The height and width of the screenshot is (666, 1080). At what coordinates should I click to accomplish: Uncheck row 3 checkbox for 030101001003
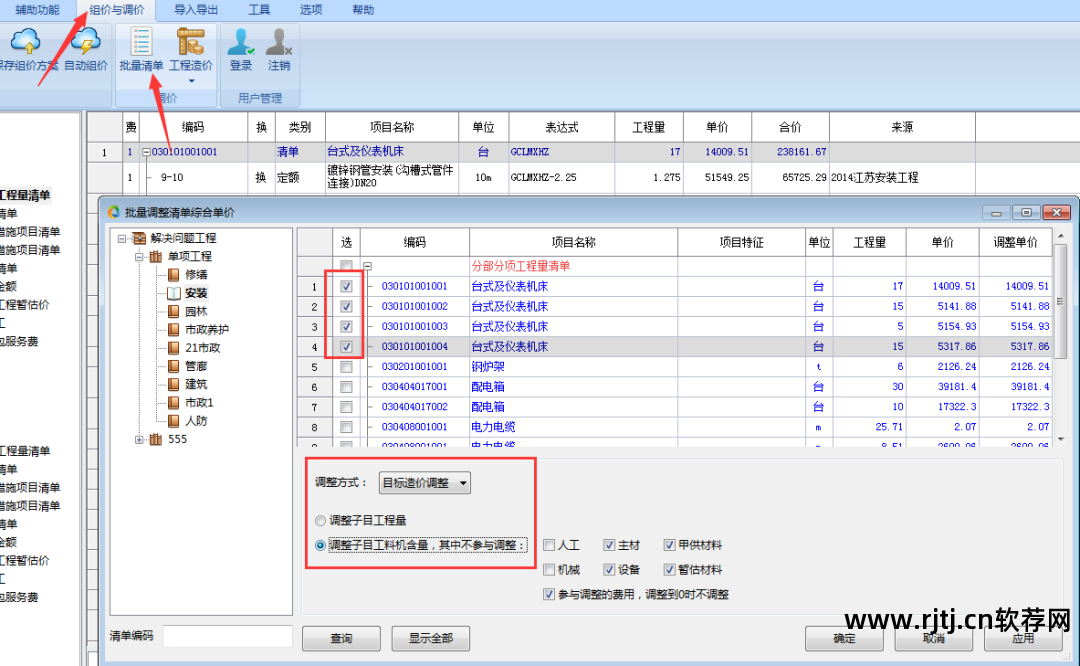point(346,326)
